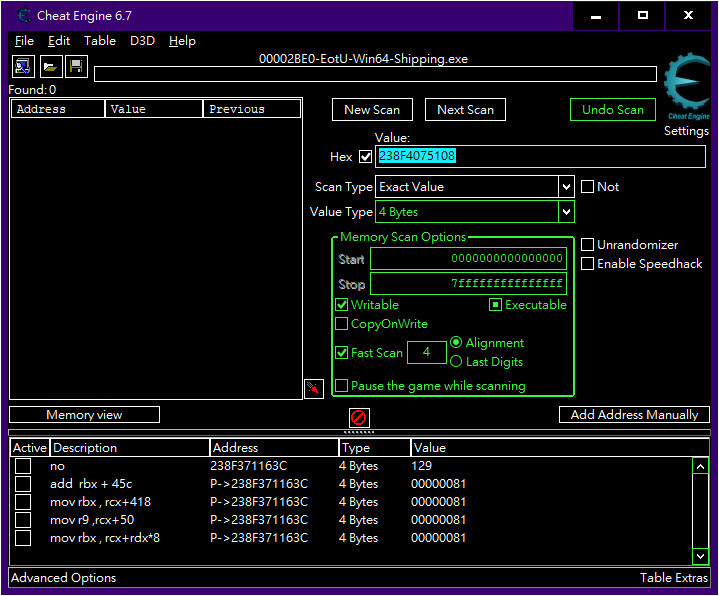
Task: Open Table Extras
Action: [674, 578]
